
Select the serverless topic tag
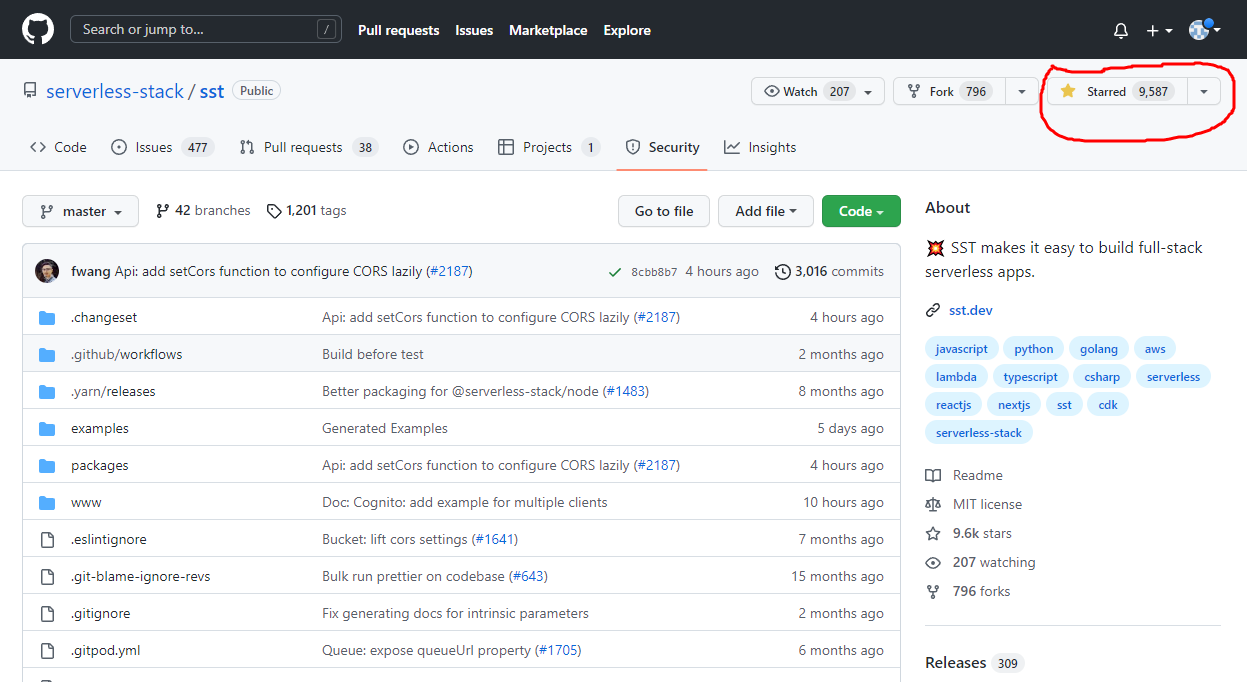[x=1173, y=377]
